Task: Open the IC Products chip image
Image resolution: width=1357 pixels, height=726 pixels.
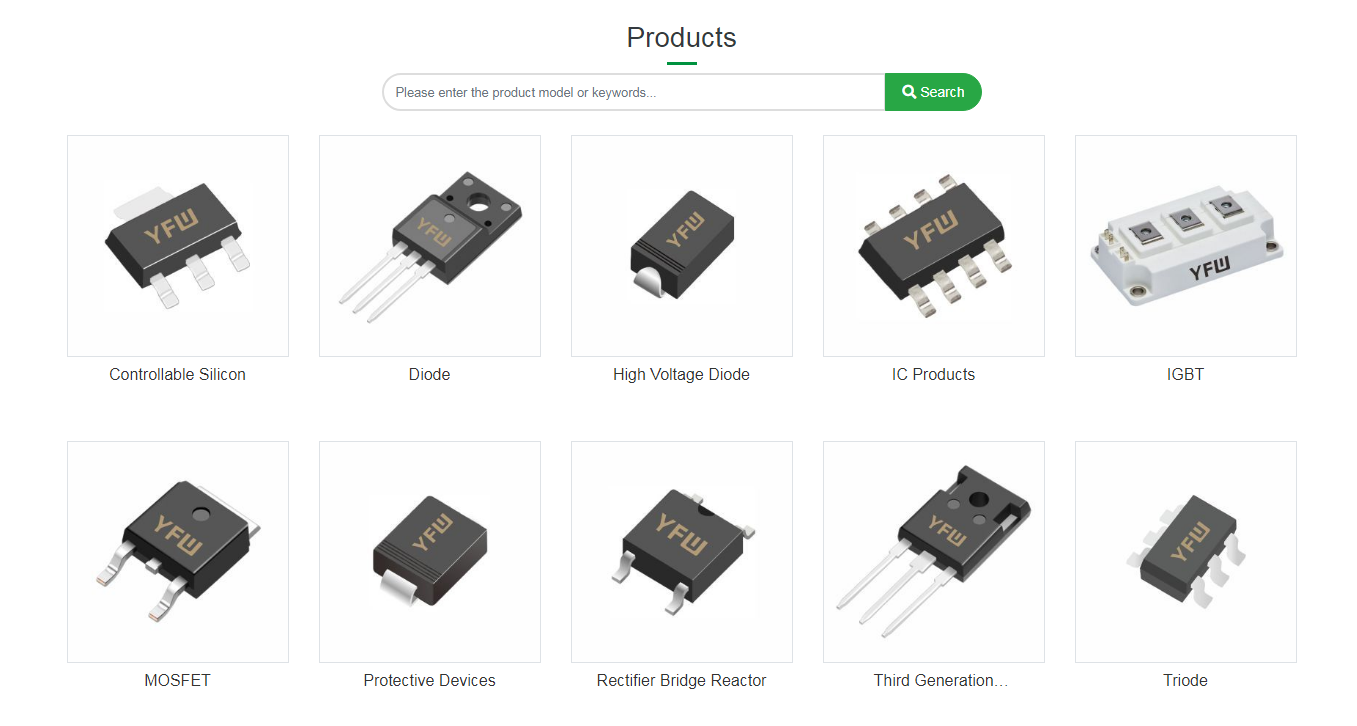Action: point(934,246)
